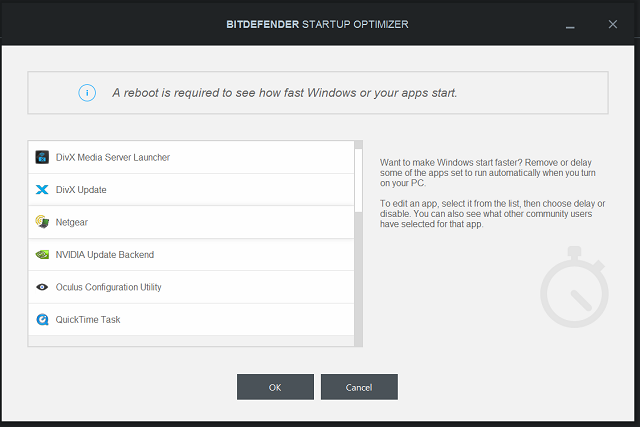Image resolution: width=640 pixels, height=427 pixels.
Task: Click the NVIDIA Update Backend icon
Action: tap(42, 254)
